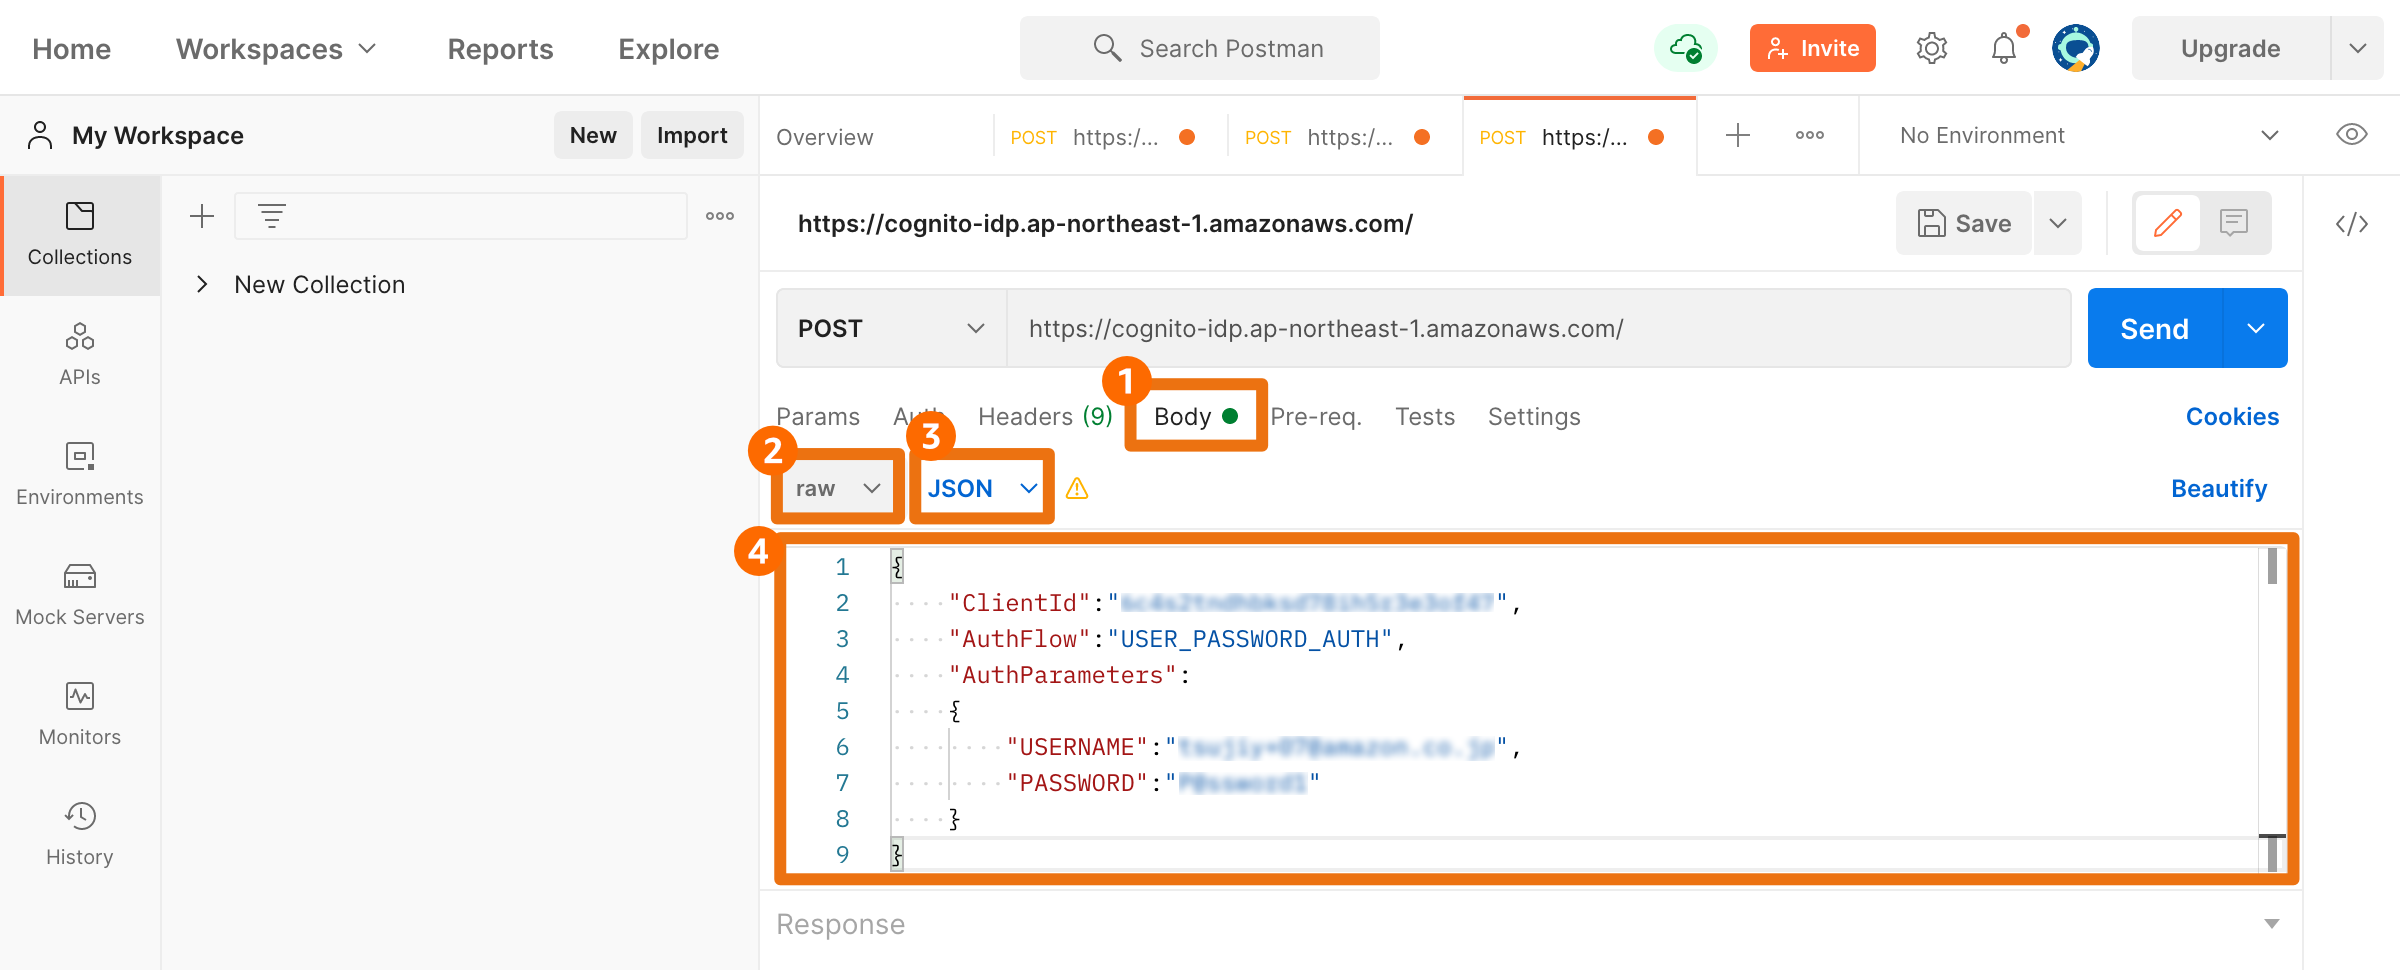
Task: Click the pencil edit mode icon
Action: pos(2168,223)
